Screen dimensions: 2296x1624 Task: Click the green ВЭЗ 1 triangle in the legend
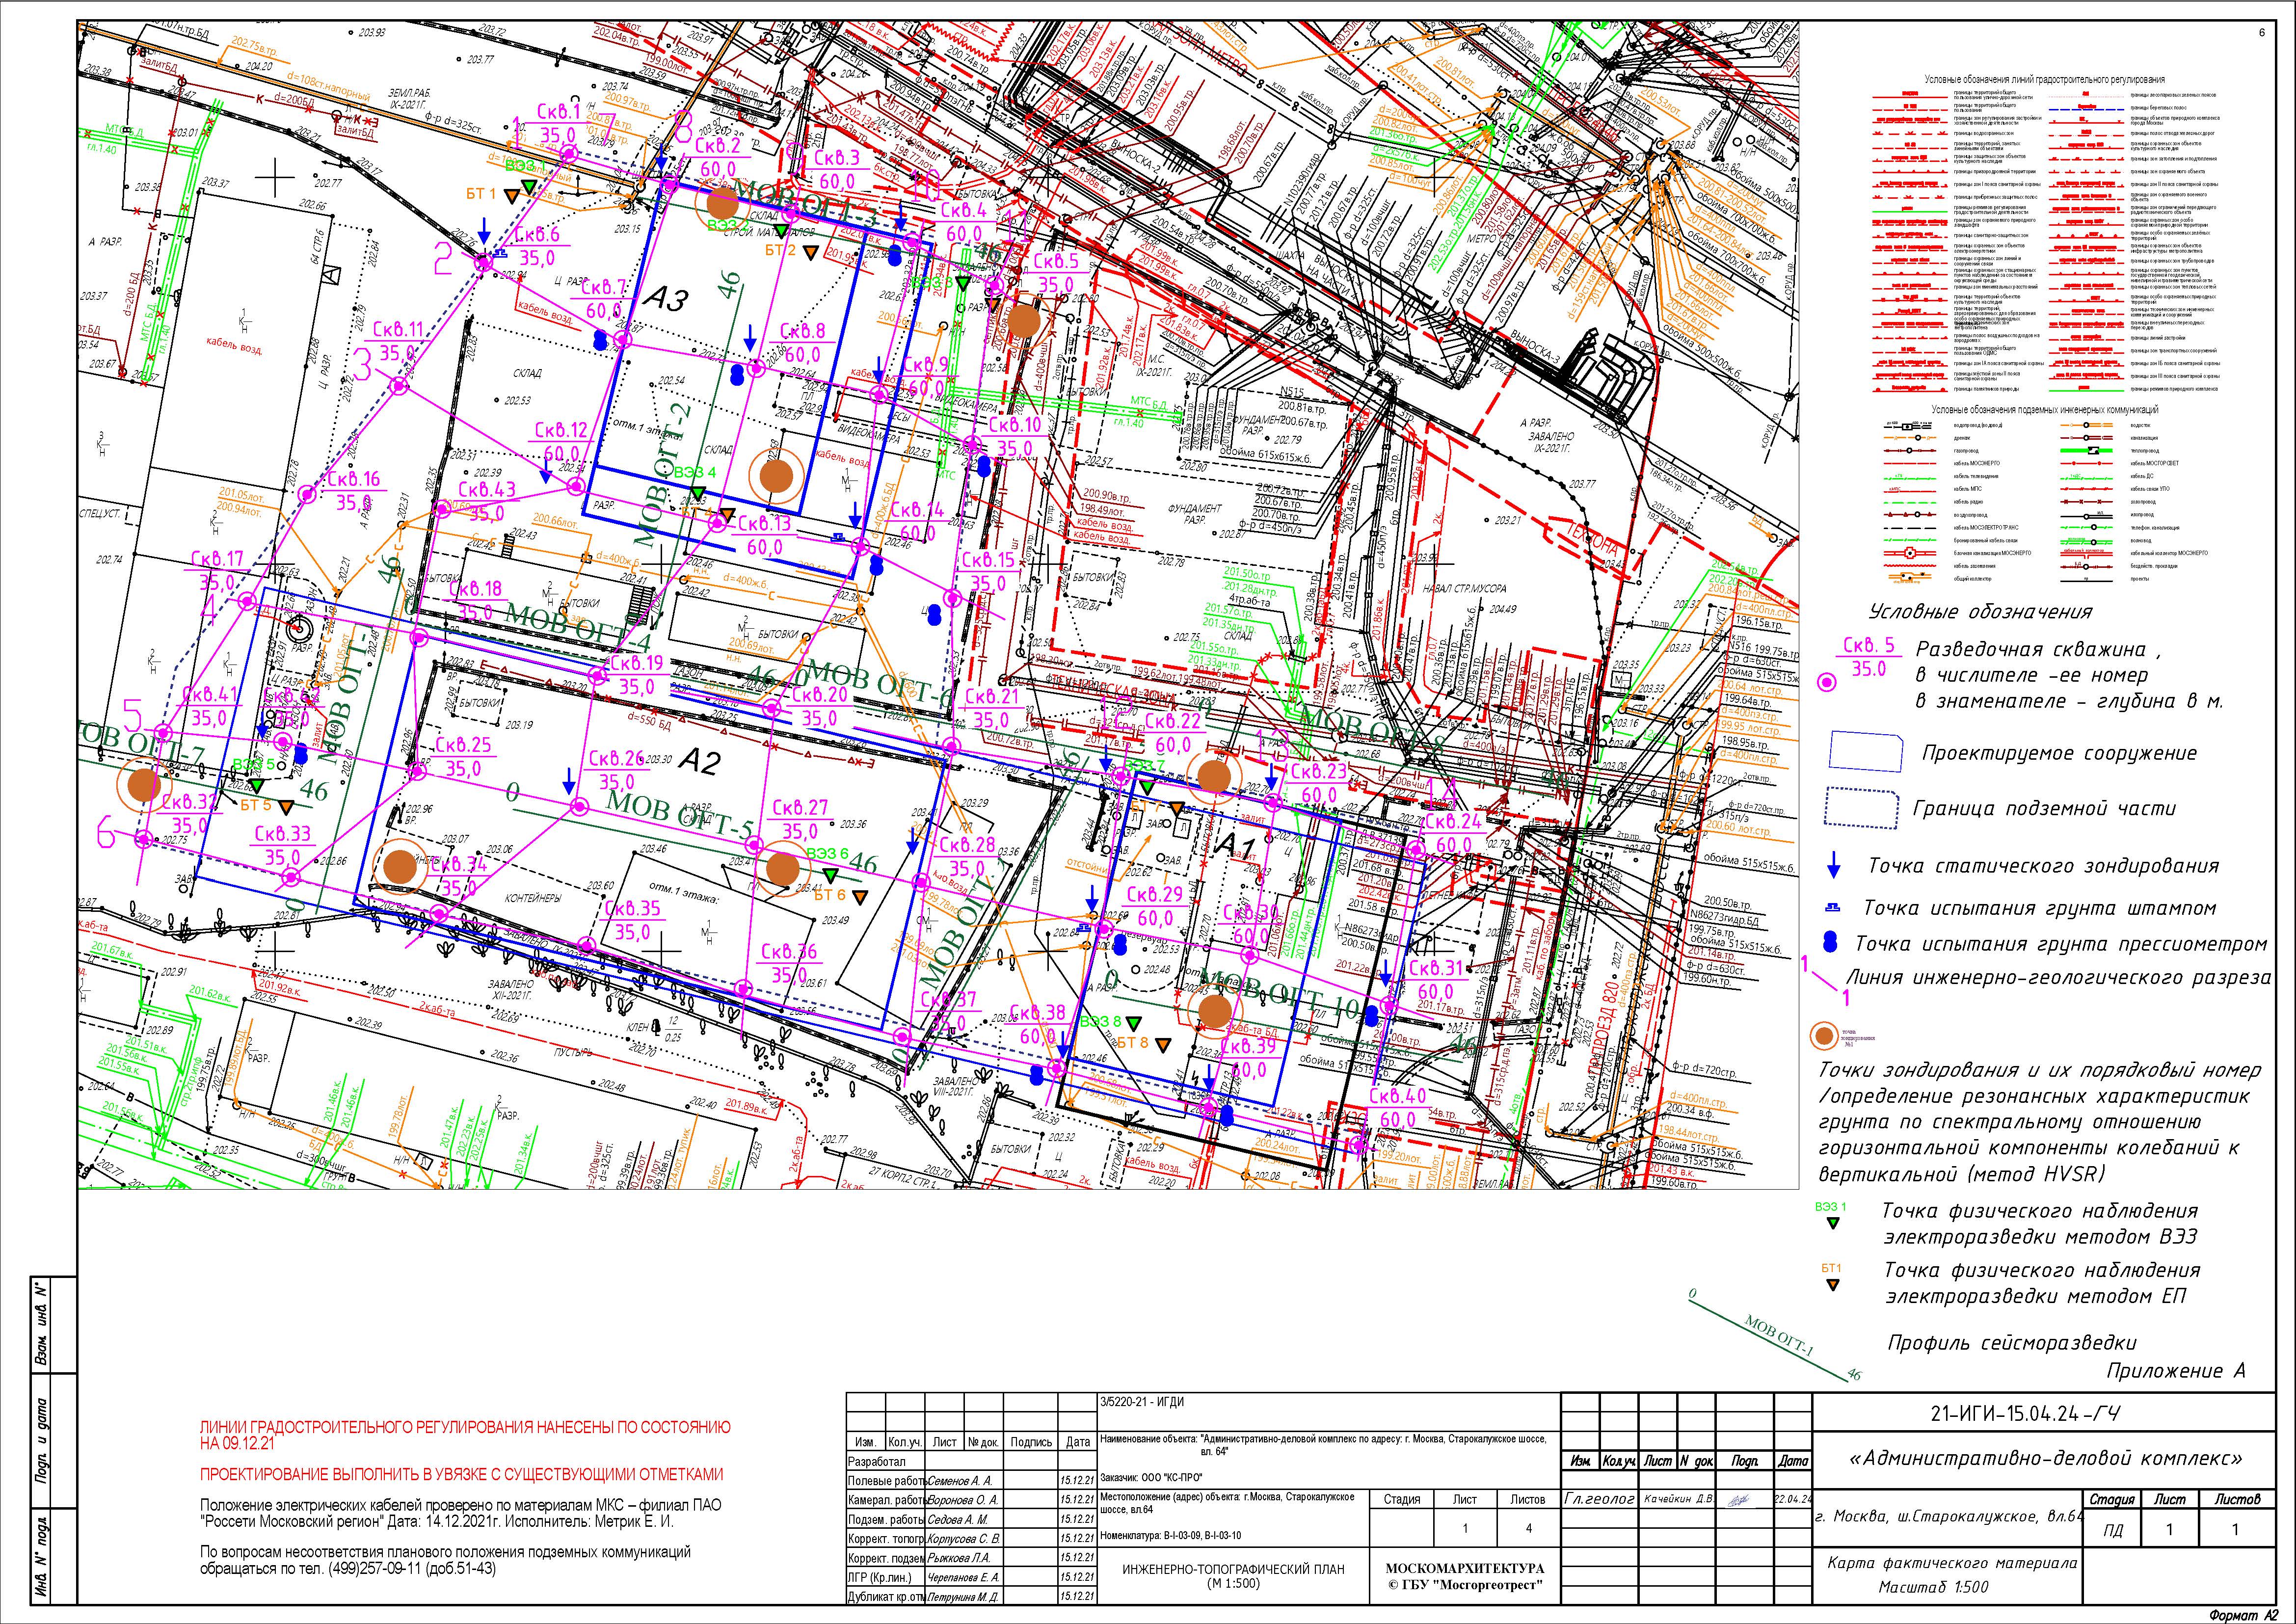pos(1832,1222)
